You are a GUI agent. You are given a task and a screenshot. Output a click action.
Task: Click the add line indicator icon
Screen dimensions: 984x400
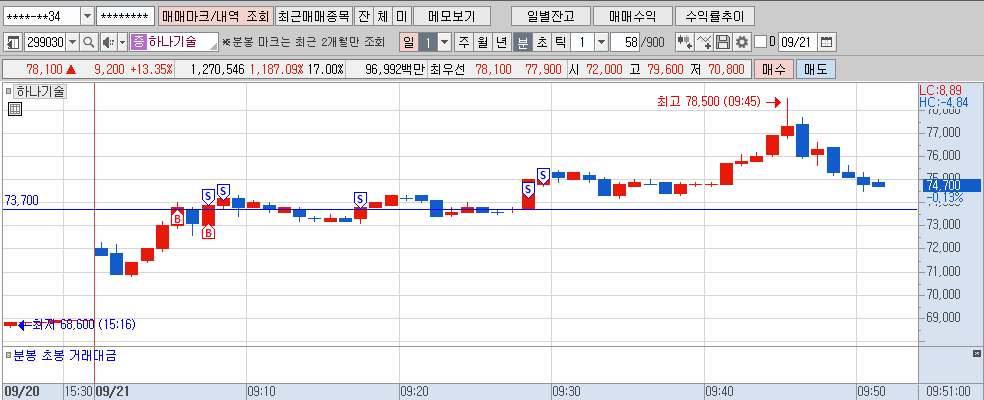coord(705,43)
